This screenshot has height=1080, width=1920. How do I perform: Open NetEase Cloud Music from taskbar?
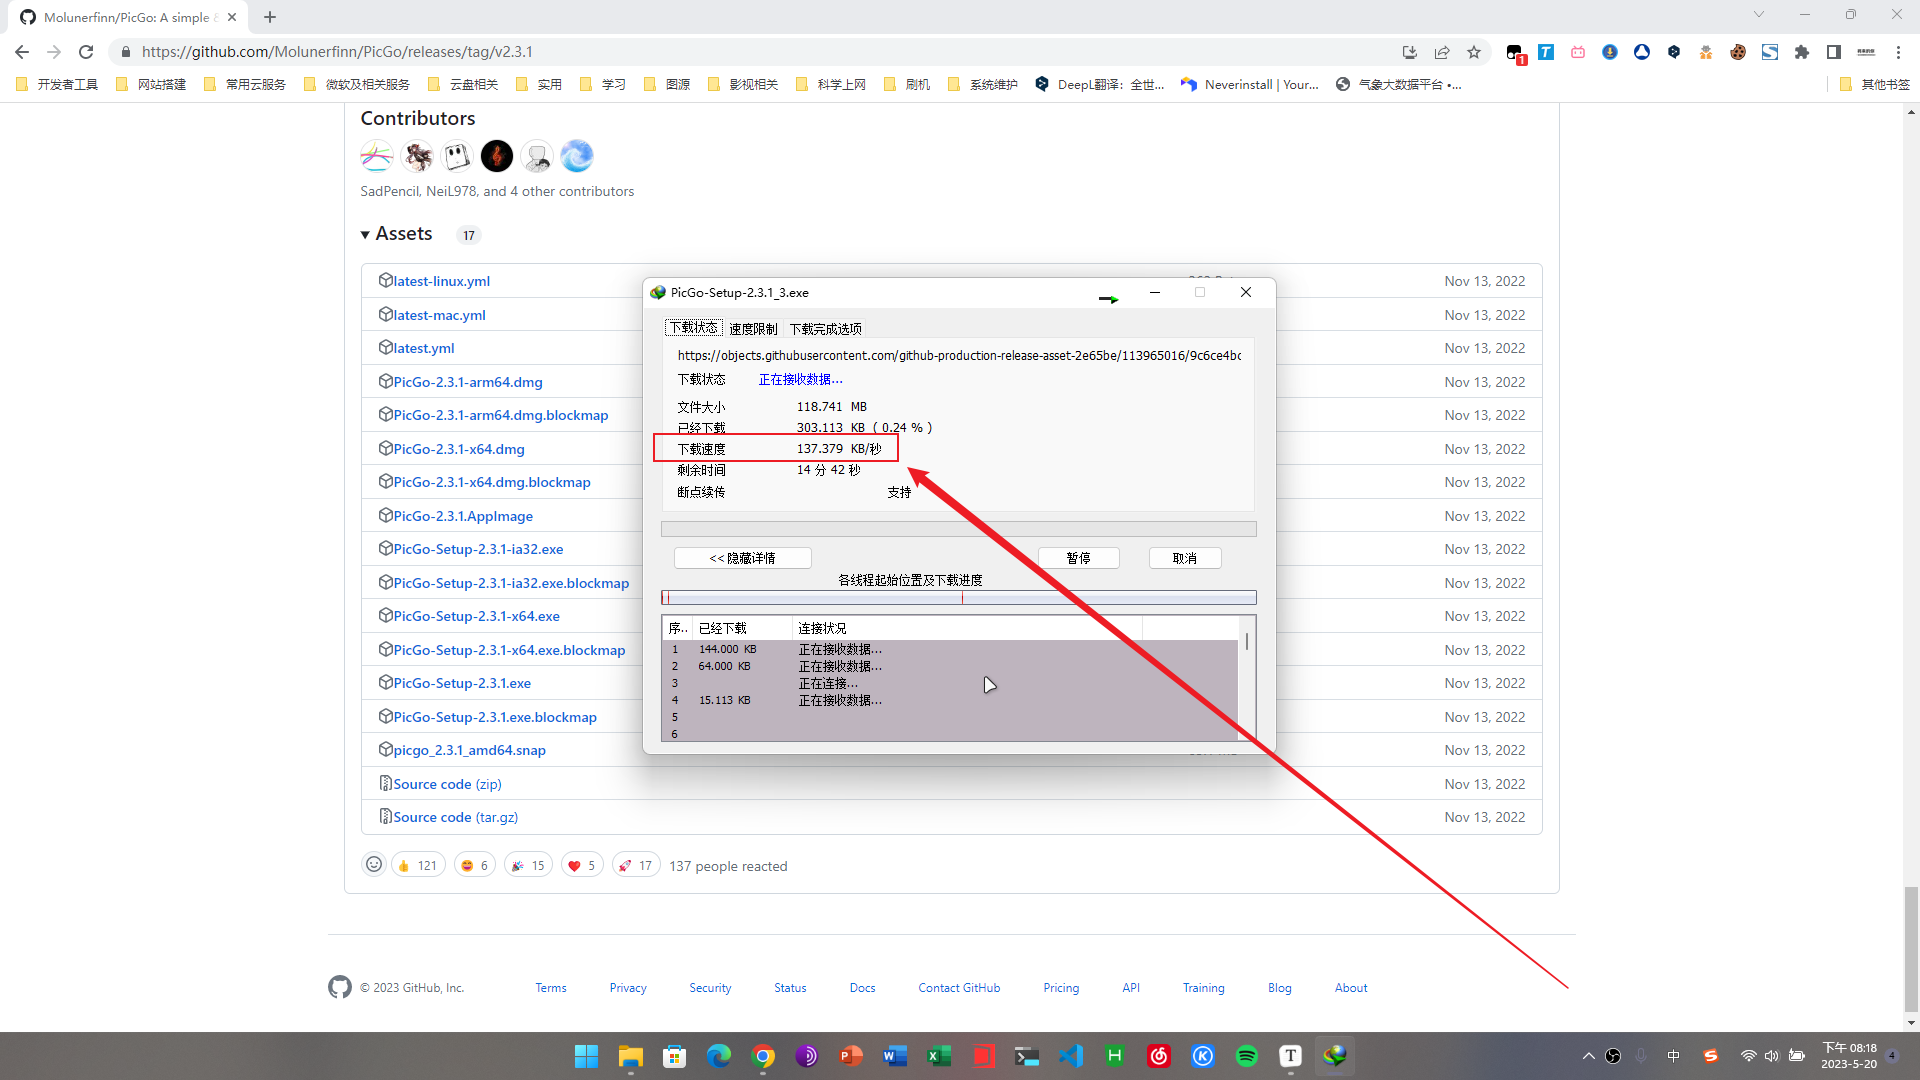tap(1159, 1056)
